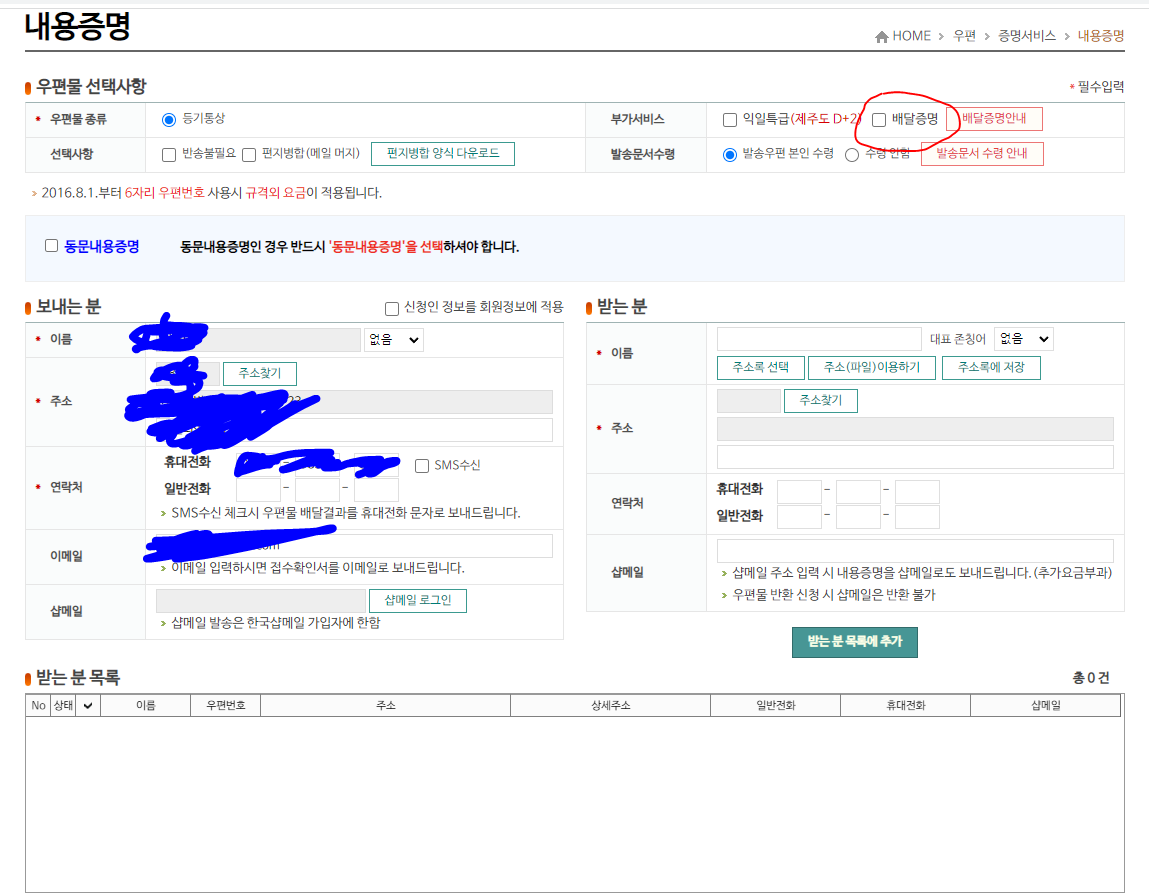Viewport: 1149px width, 895px height.
Task: Click the recipient 샵메일 input field
Action: (x=915, y=550)
